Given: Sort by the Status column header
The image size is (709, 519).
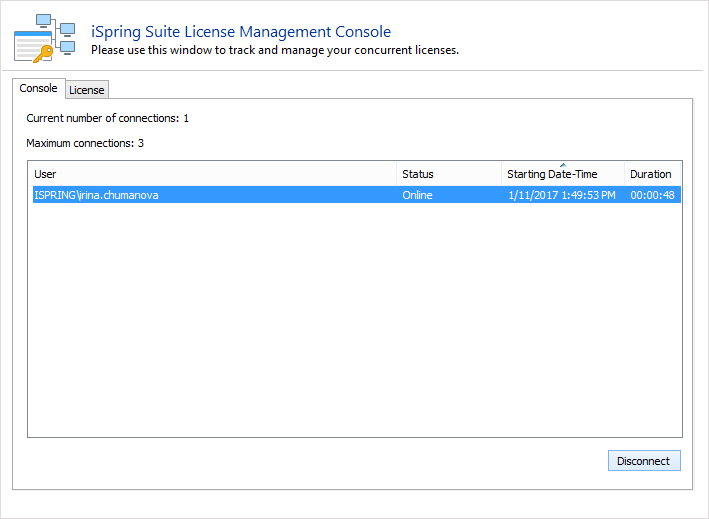Looking at the screenshot, I should click(448, 174).
